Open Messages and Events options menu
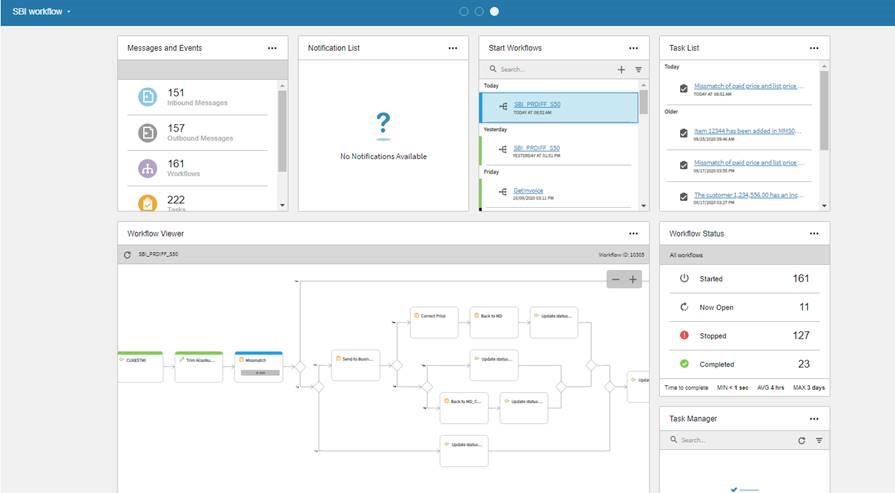The width and height of the screenshot is (895, 493). [x=272, y=48]
